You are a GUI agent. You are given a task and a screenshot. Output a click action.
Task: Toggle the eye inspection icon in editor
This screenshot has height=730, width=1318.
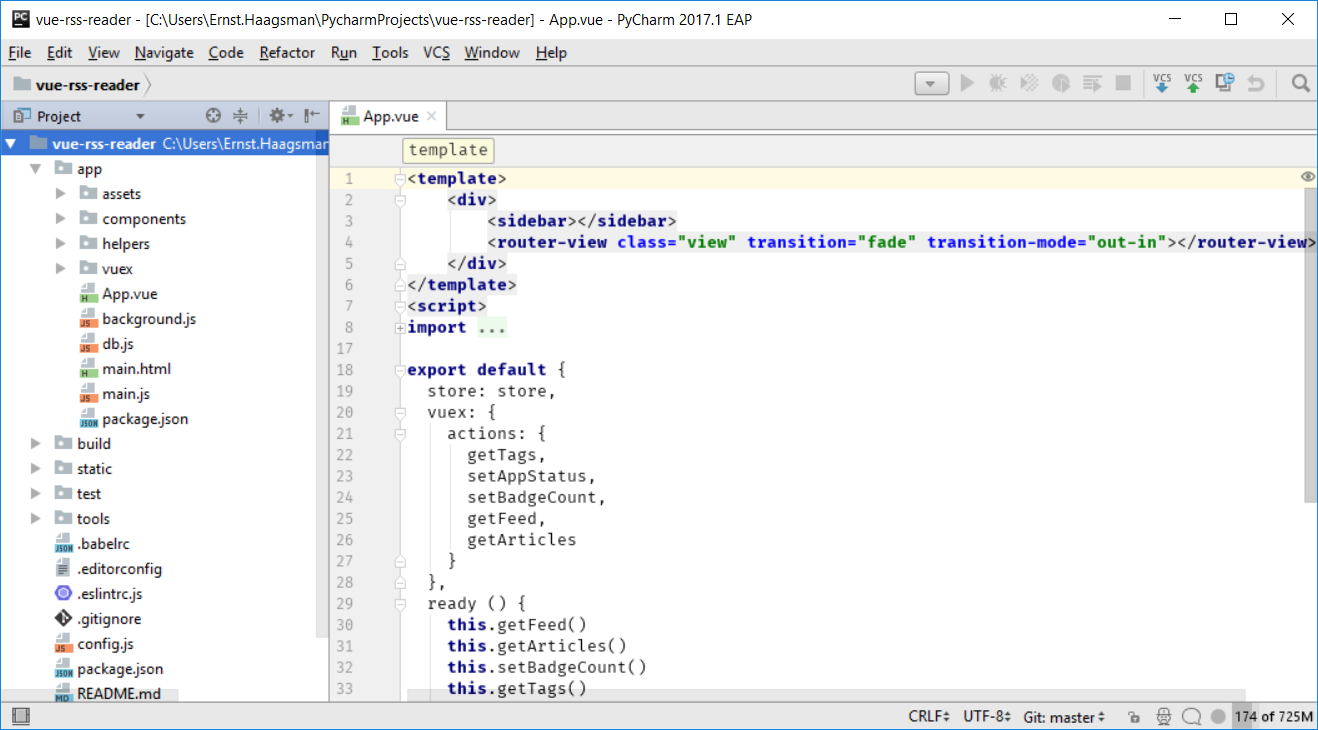tap(1307, 177)
